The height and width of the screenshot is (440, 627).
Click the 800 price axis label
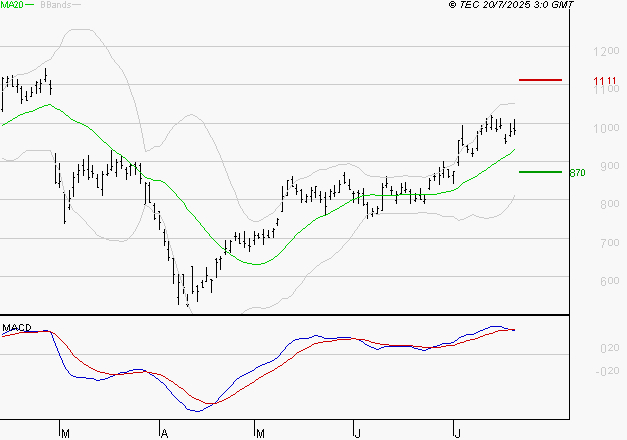(610, 204)
